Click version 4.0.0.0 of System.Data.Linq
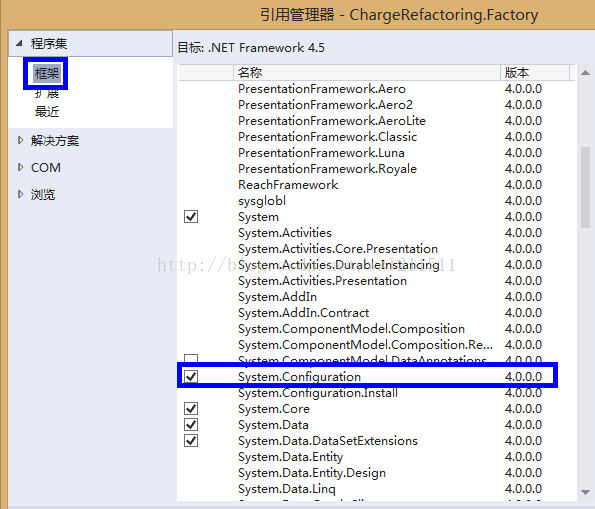595x509 pixels. 523,489
